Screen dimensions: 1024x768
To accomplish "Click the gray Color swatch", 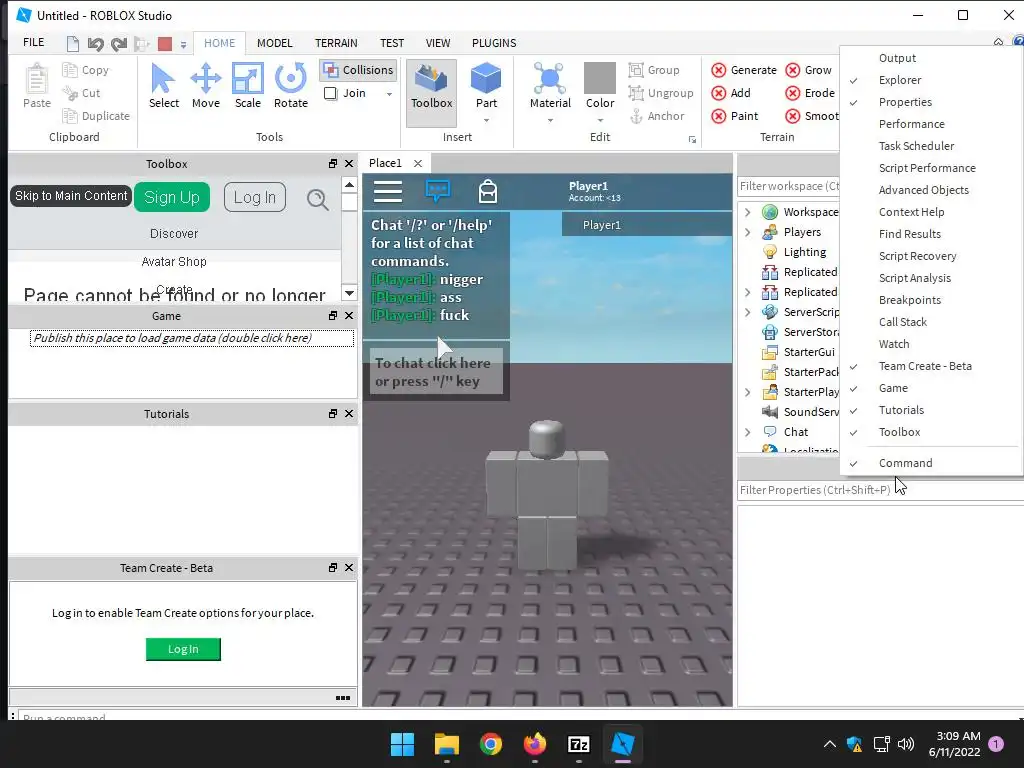I will (x=600, y=78).
